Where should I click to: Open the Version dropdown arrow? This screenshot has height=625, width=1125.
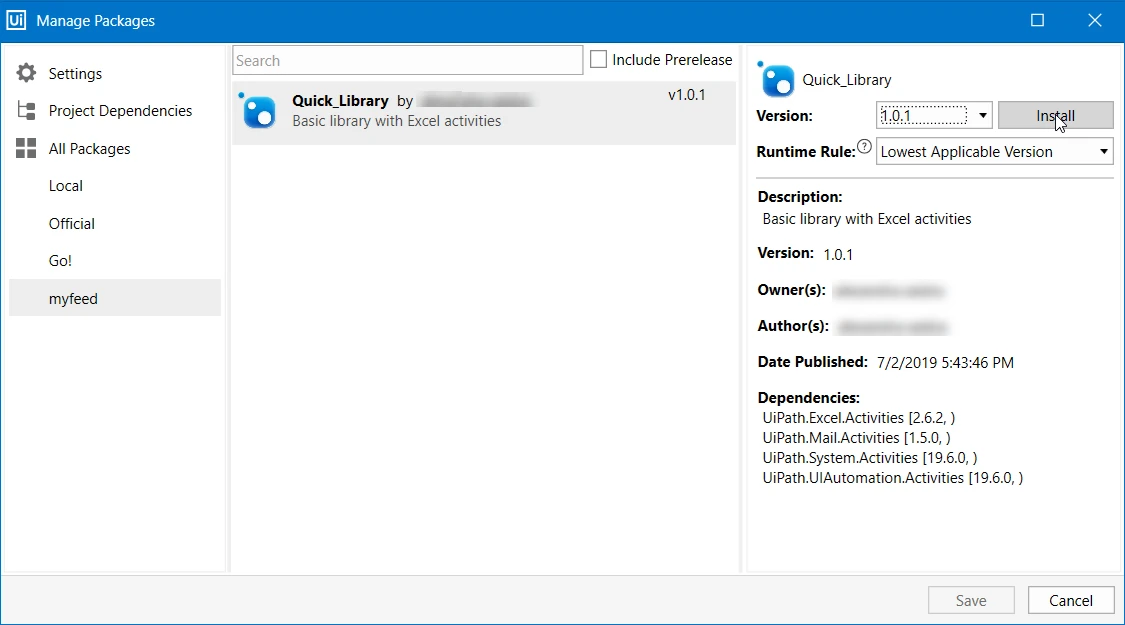pos(982,116)
